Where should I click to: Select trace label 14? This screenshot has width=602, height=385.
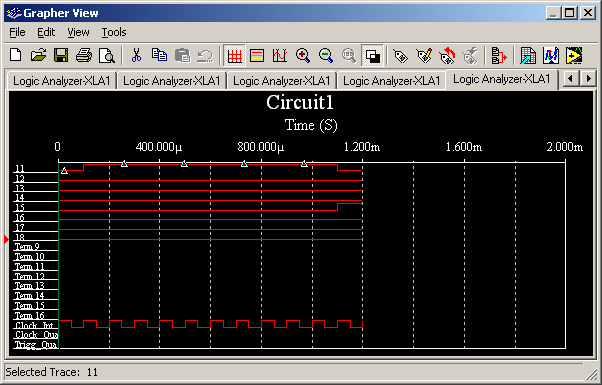(20, 198)
